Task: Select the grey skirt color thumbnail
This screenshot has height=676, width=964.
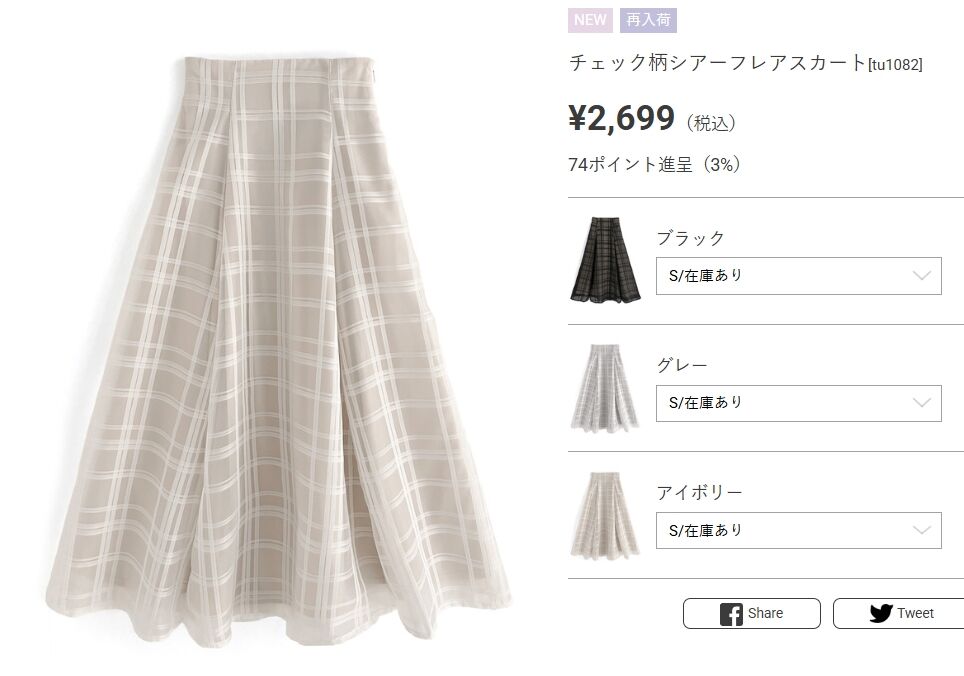Action: [x=606, y=387]
